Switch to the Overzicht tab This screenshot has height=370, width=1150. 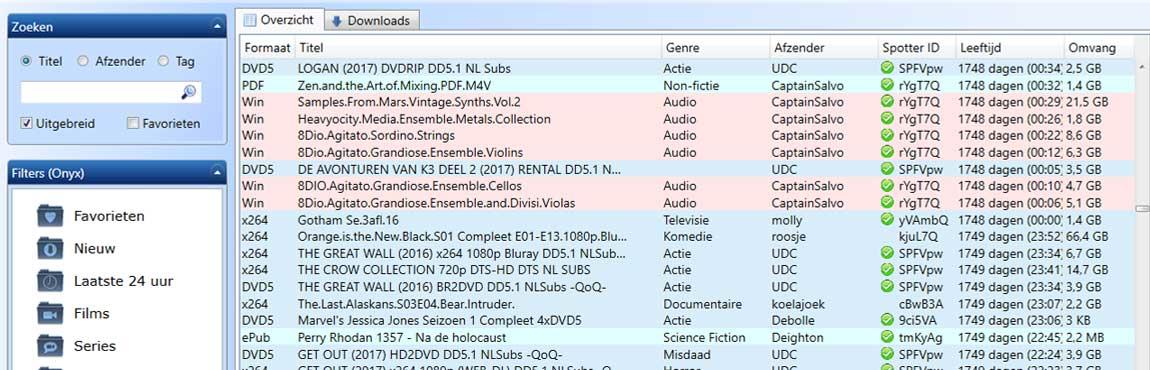[x=282, y=20]
